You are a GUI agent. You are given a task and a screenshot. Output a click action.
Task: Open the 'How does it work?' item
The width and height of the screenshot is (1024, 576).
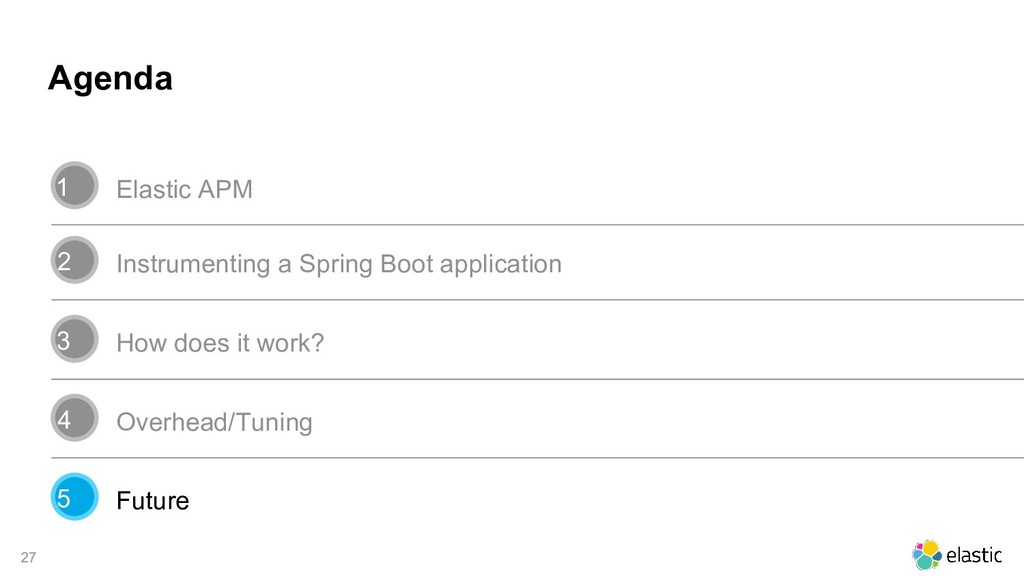(220, 343)
